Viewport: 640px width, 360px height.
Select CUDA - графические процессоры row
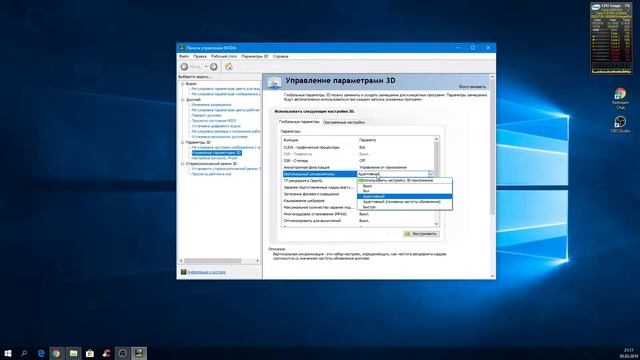click(x=358, y=147)
